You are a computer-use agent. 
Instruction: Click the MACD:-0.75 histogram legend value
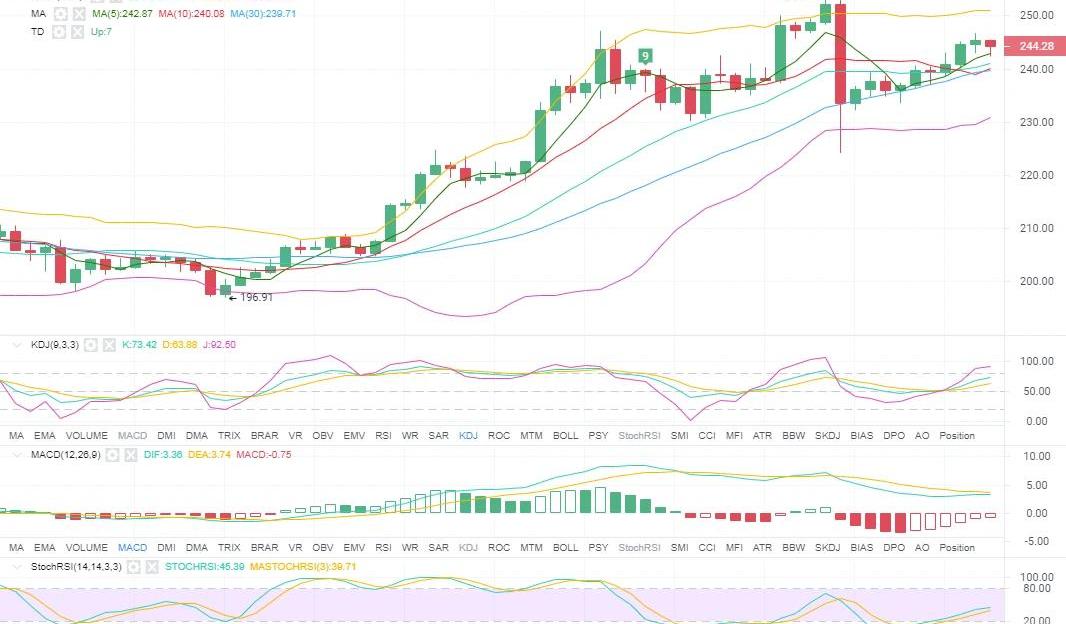[x=264, y=455]
